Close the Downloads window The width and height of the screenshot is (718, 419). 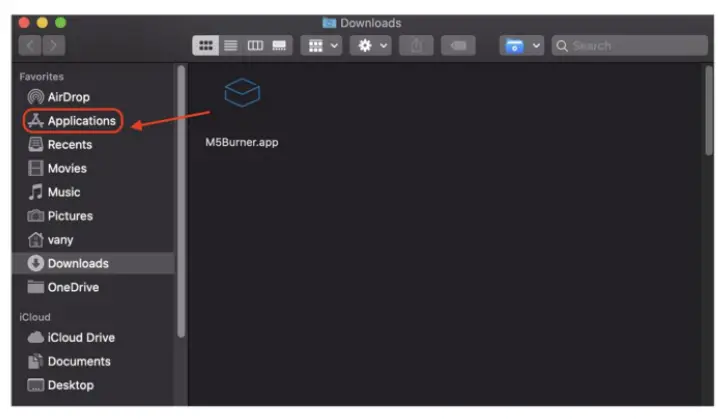(x=24, y=22)
